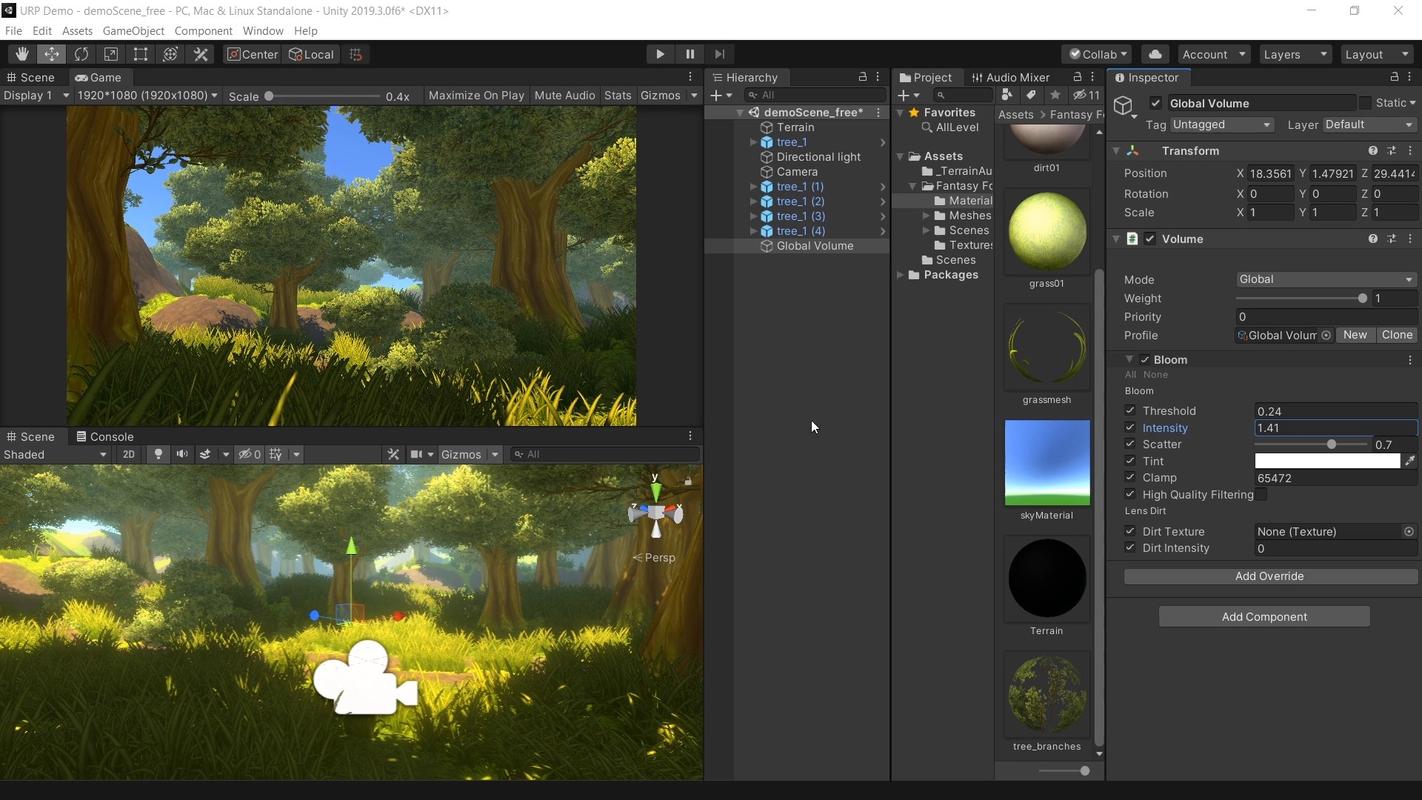
Task: Select the Move tool
Action: pos(51,54)
